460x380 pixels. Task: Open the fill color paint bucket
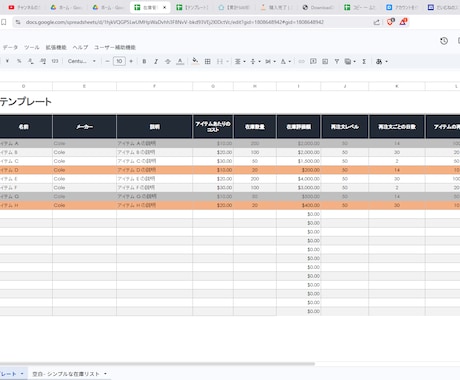pos(195,61)
